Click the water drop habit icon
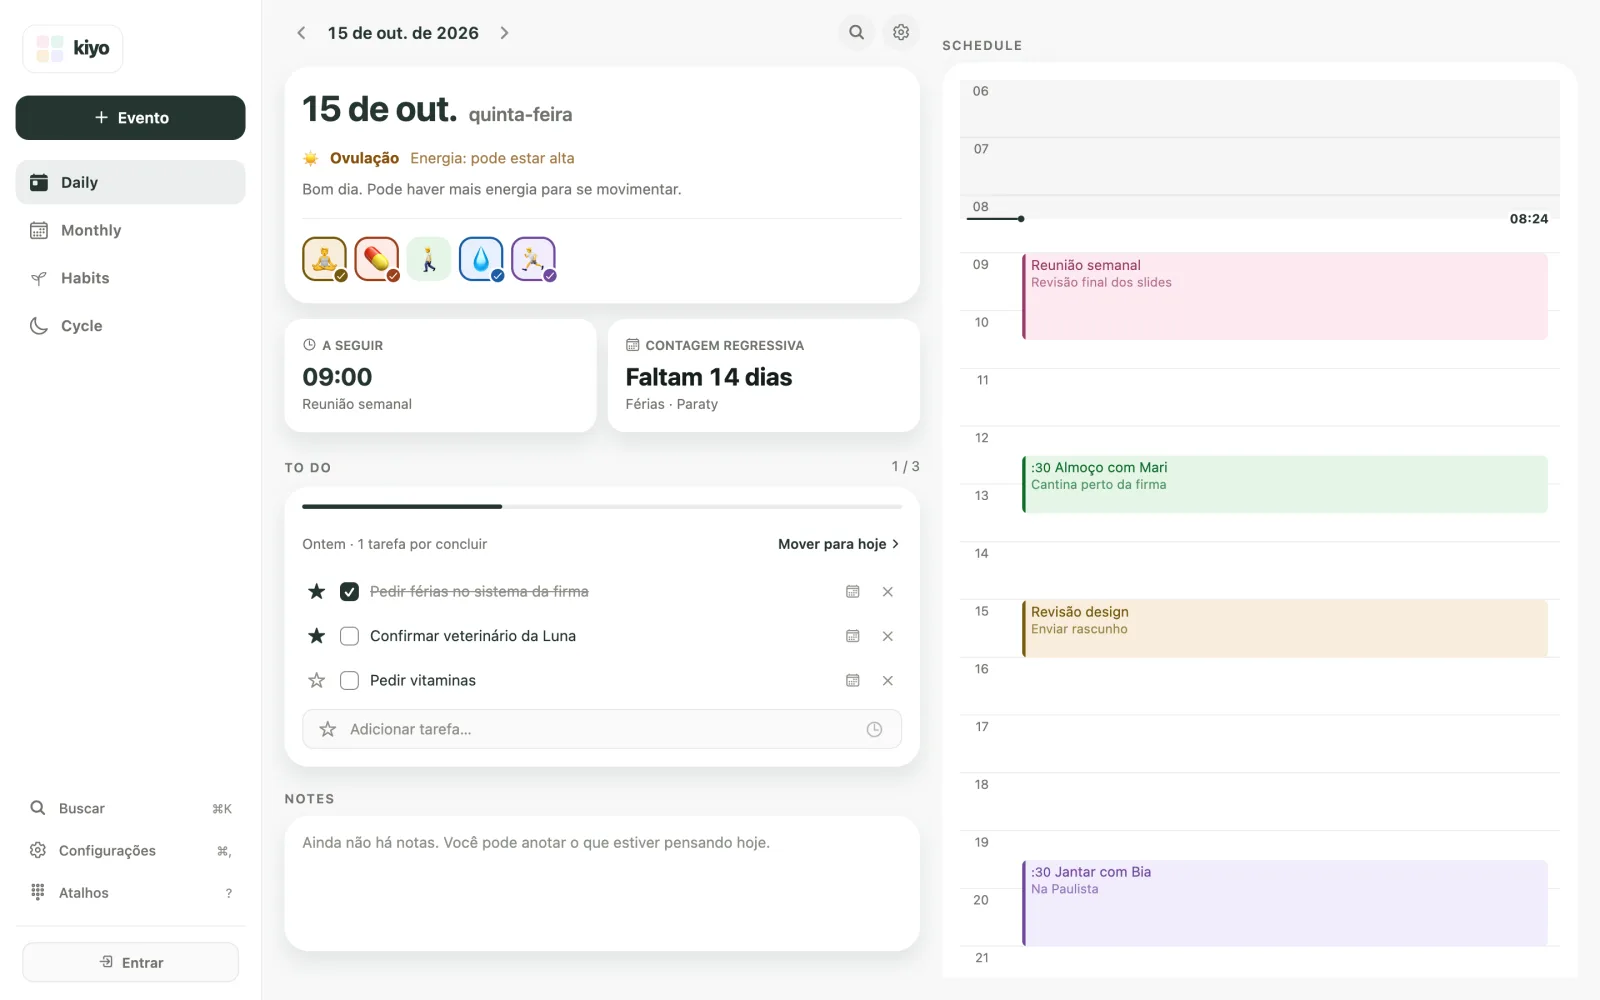 [x=481, y=259]
